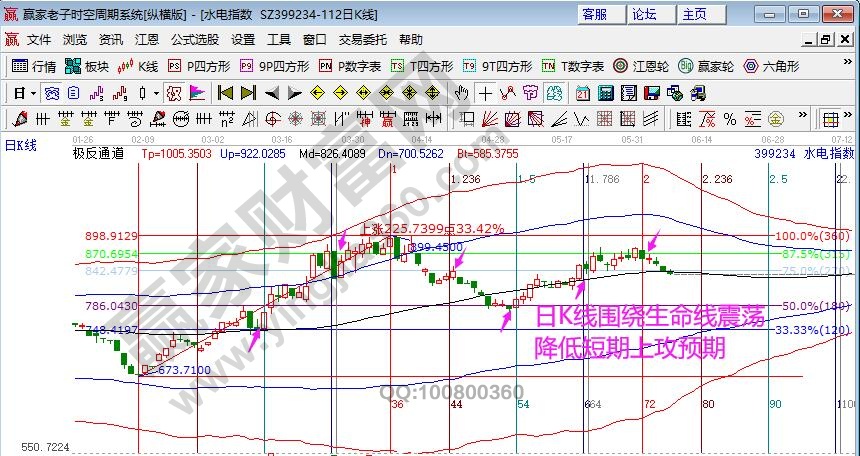Image resolution: width=860 pixels, height=456 pixels.
Task: Click the 客服 customer service button
Action: tap(594, 14)
